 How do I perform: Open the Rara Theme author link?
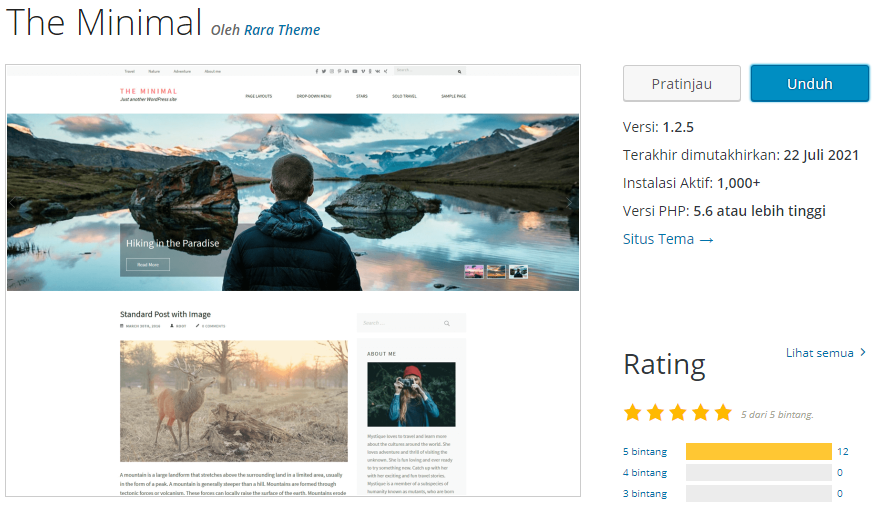tap(282, 30)
